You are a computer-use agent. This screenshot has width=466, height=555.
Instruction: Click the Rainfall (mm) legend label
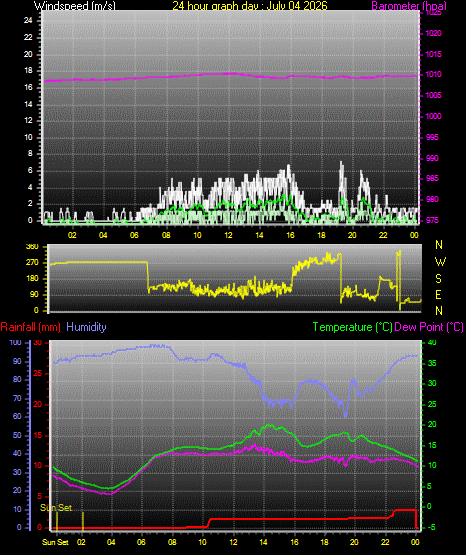coord(30,327)
